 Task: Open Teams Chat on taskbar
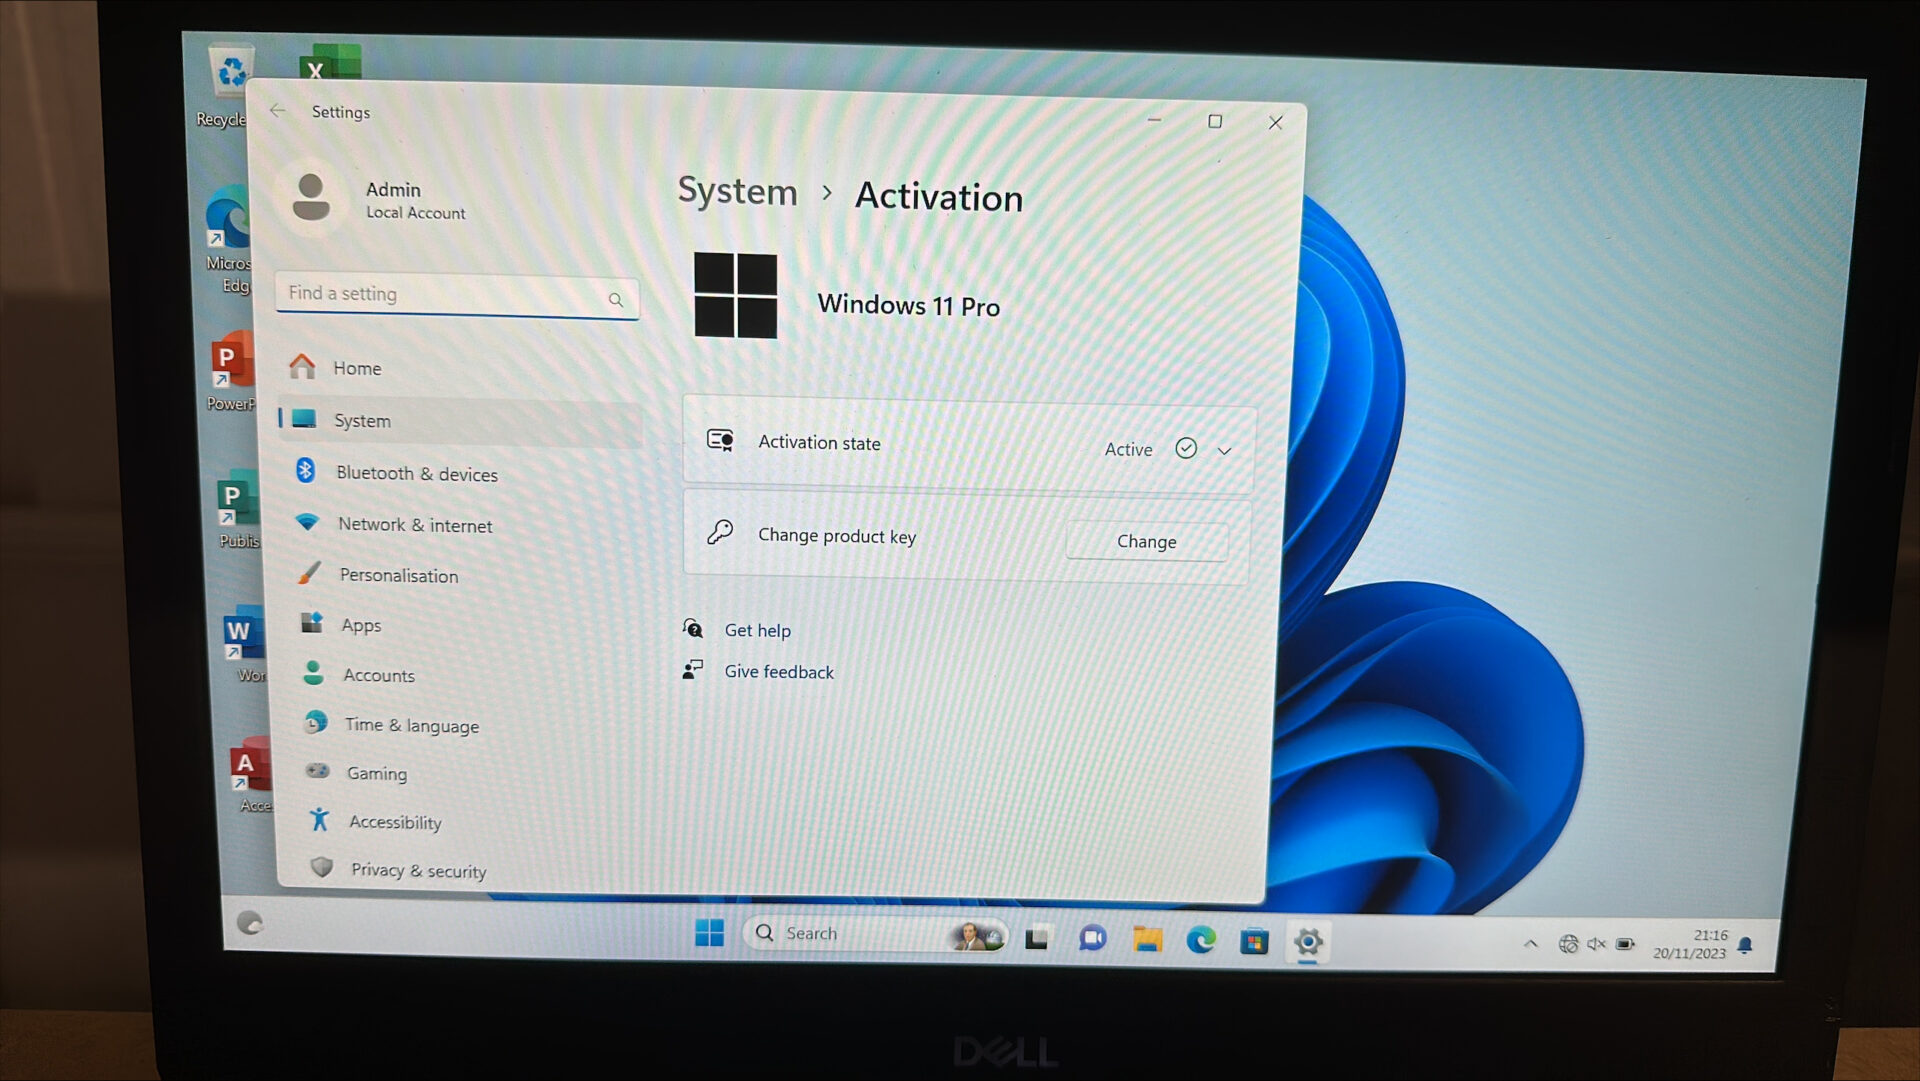1092,938
